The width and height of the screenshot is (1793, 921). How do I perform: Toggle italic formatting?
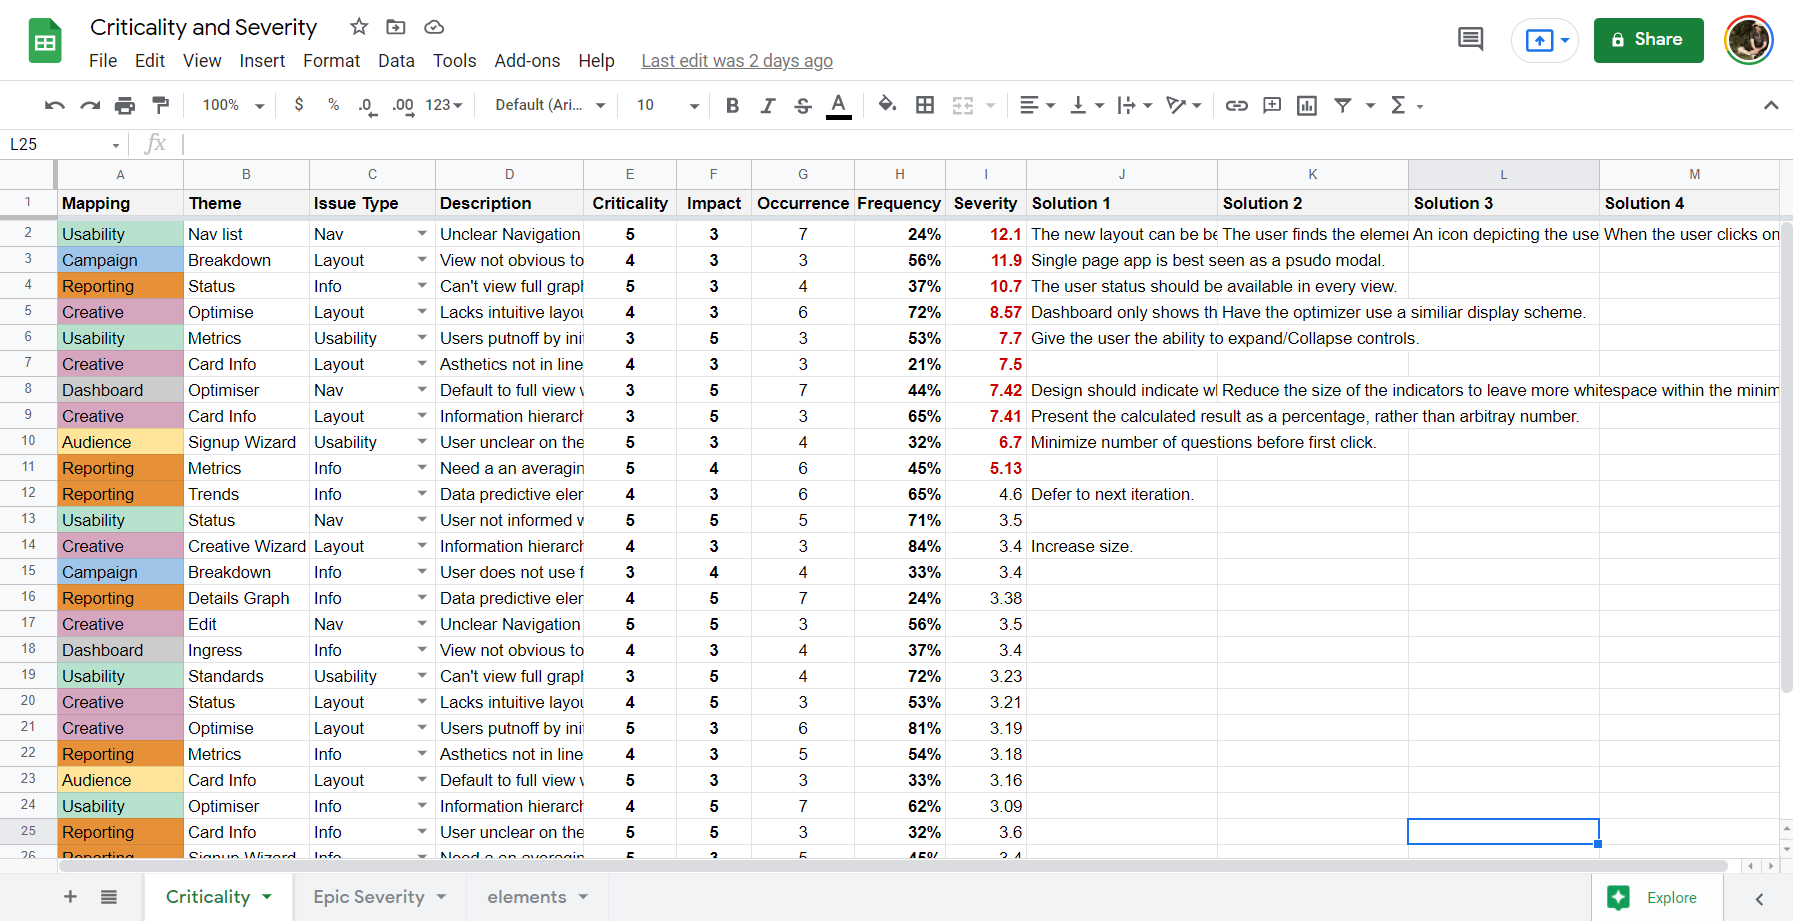click(x=767, y=105)
